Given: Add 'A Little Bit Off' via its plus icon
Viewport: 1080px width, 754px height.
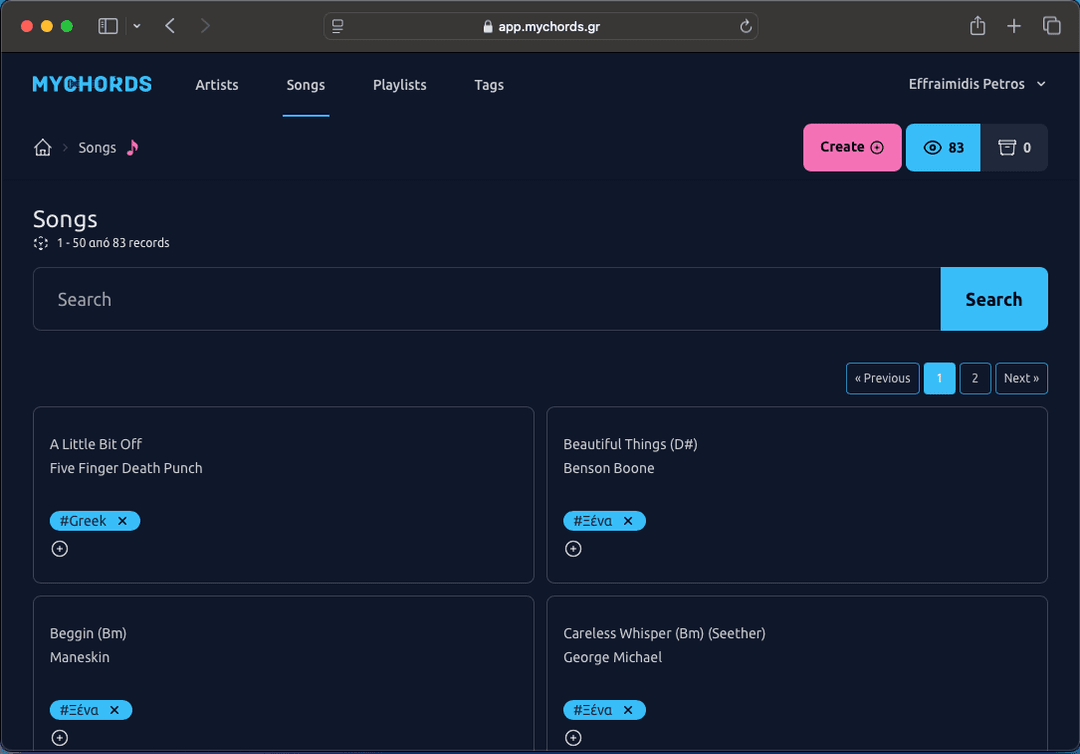Looking at the screenshot, I should (x=59, y=548).
